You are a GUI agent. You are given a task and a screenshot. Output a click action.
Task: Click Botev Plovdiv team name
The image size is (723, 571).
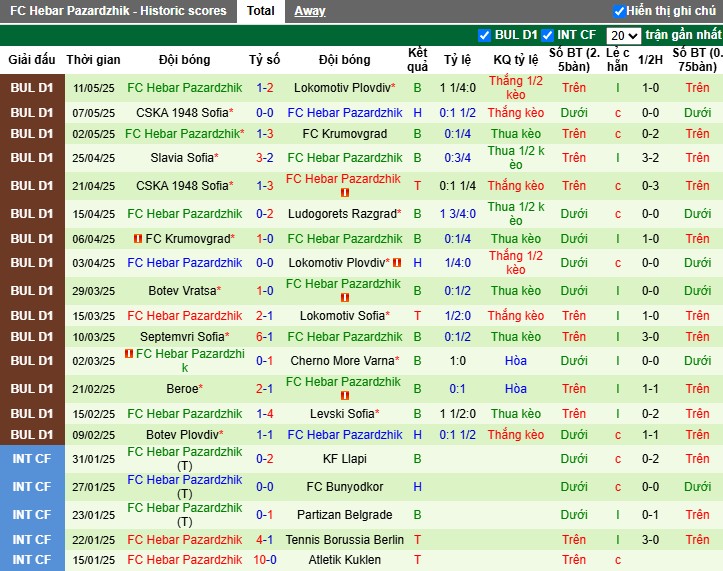182,434
